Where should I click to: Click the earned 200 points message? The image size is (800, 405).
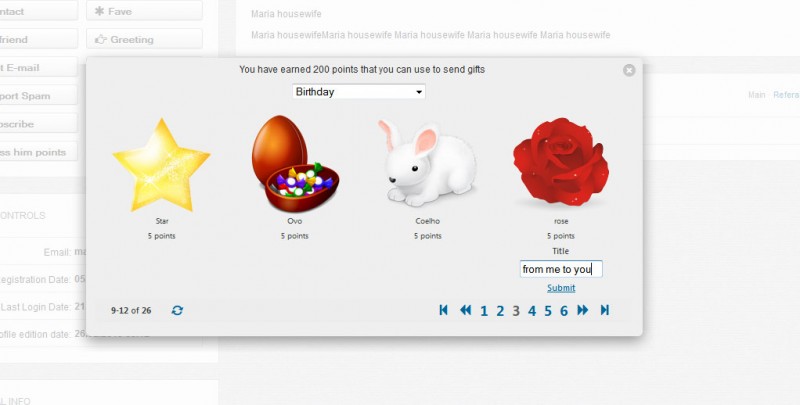point(362,69)
